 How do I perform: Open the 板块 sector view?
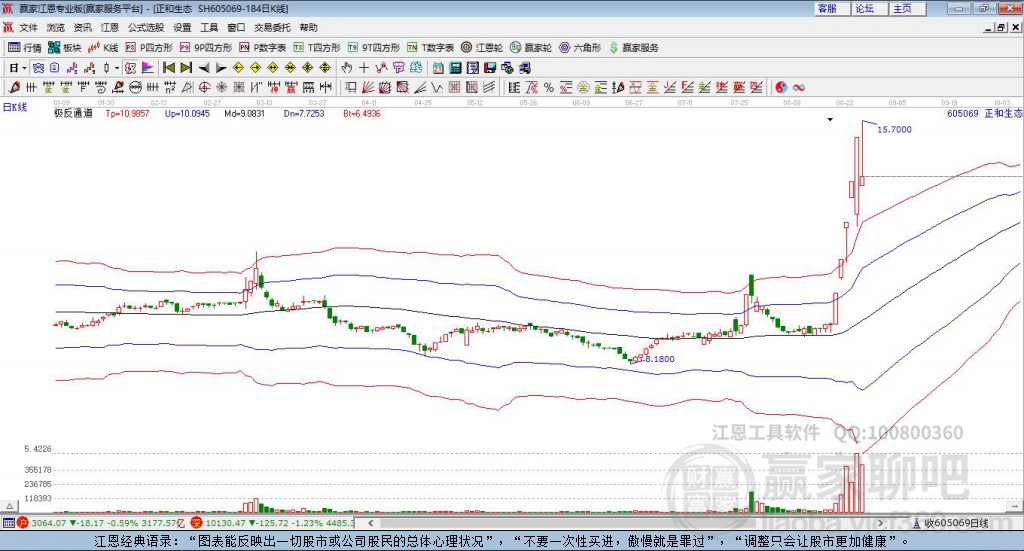click(x=64, y=48)
